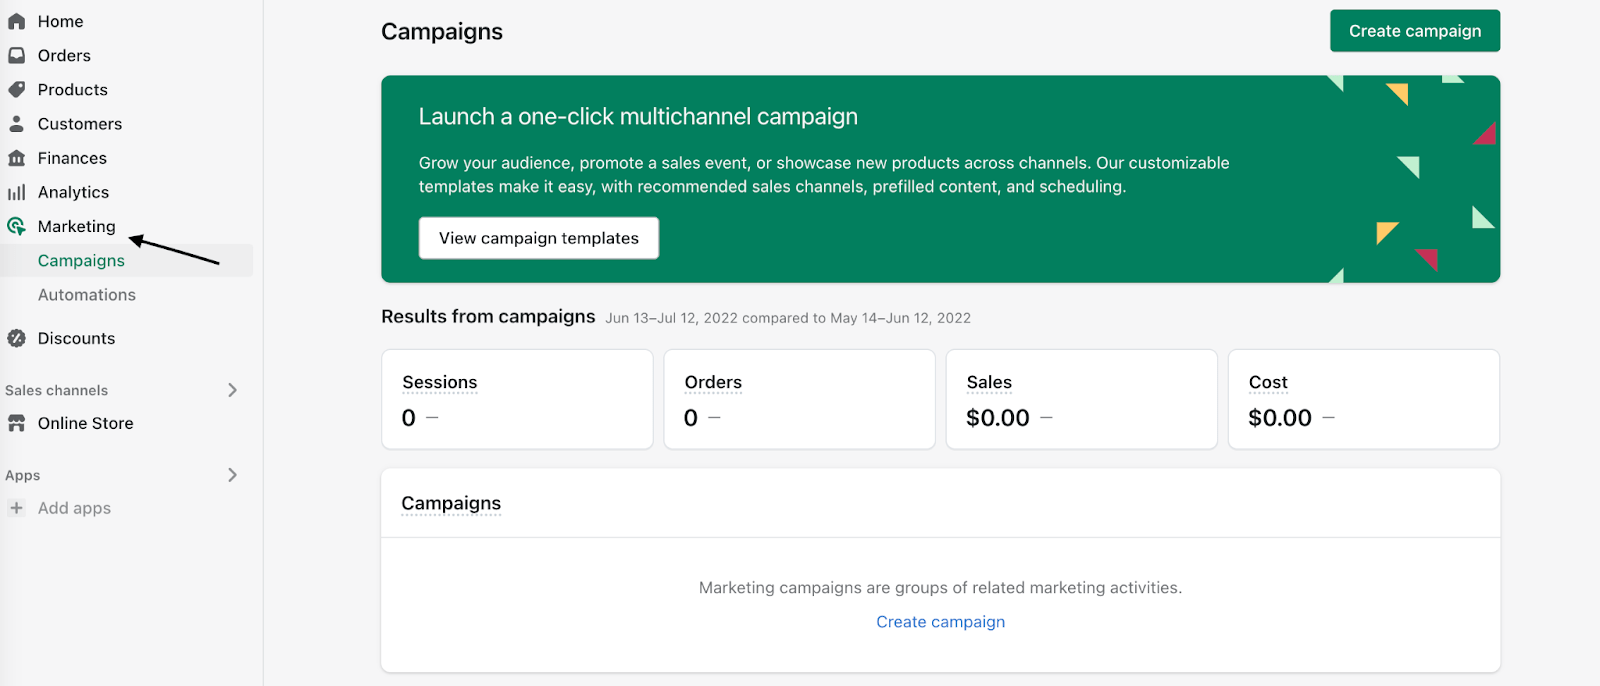Follow the blue Create campaign link
The width and height of the screenshot is (1600, 686).
click(x=940, y=622)
